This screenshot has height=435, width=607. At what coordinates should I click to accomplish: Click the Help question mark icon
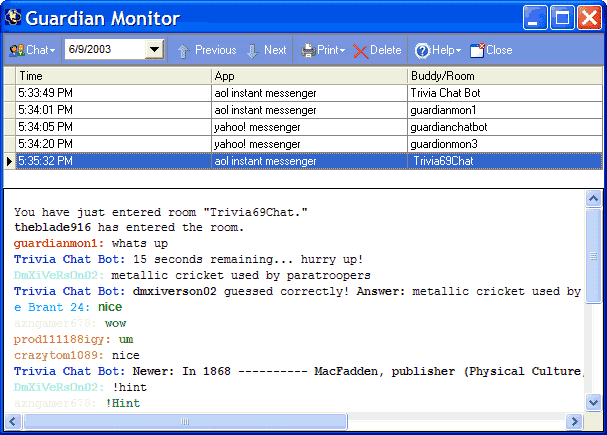pyautogui.click(x=422, y=51)
